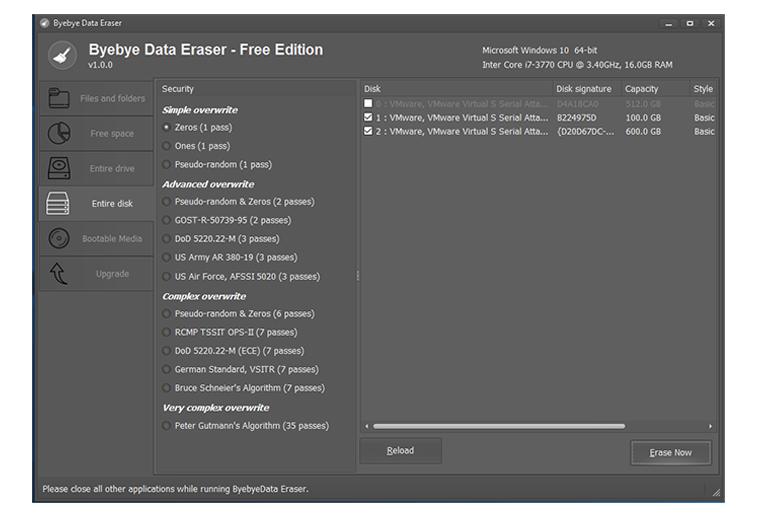Select the Entire disk section
Screen dimensions: 761x519
click(96, 203)
